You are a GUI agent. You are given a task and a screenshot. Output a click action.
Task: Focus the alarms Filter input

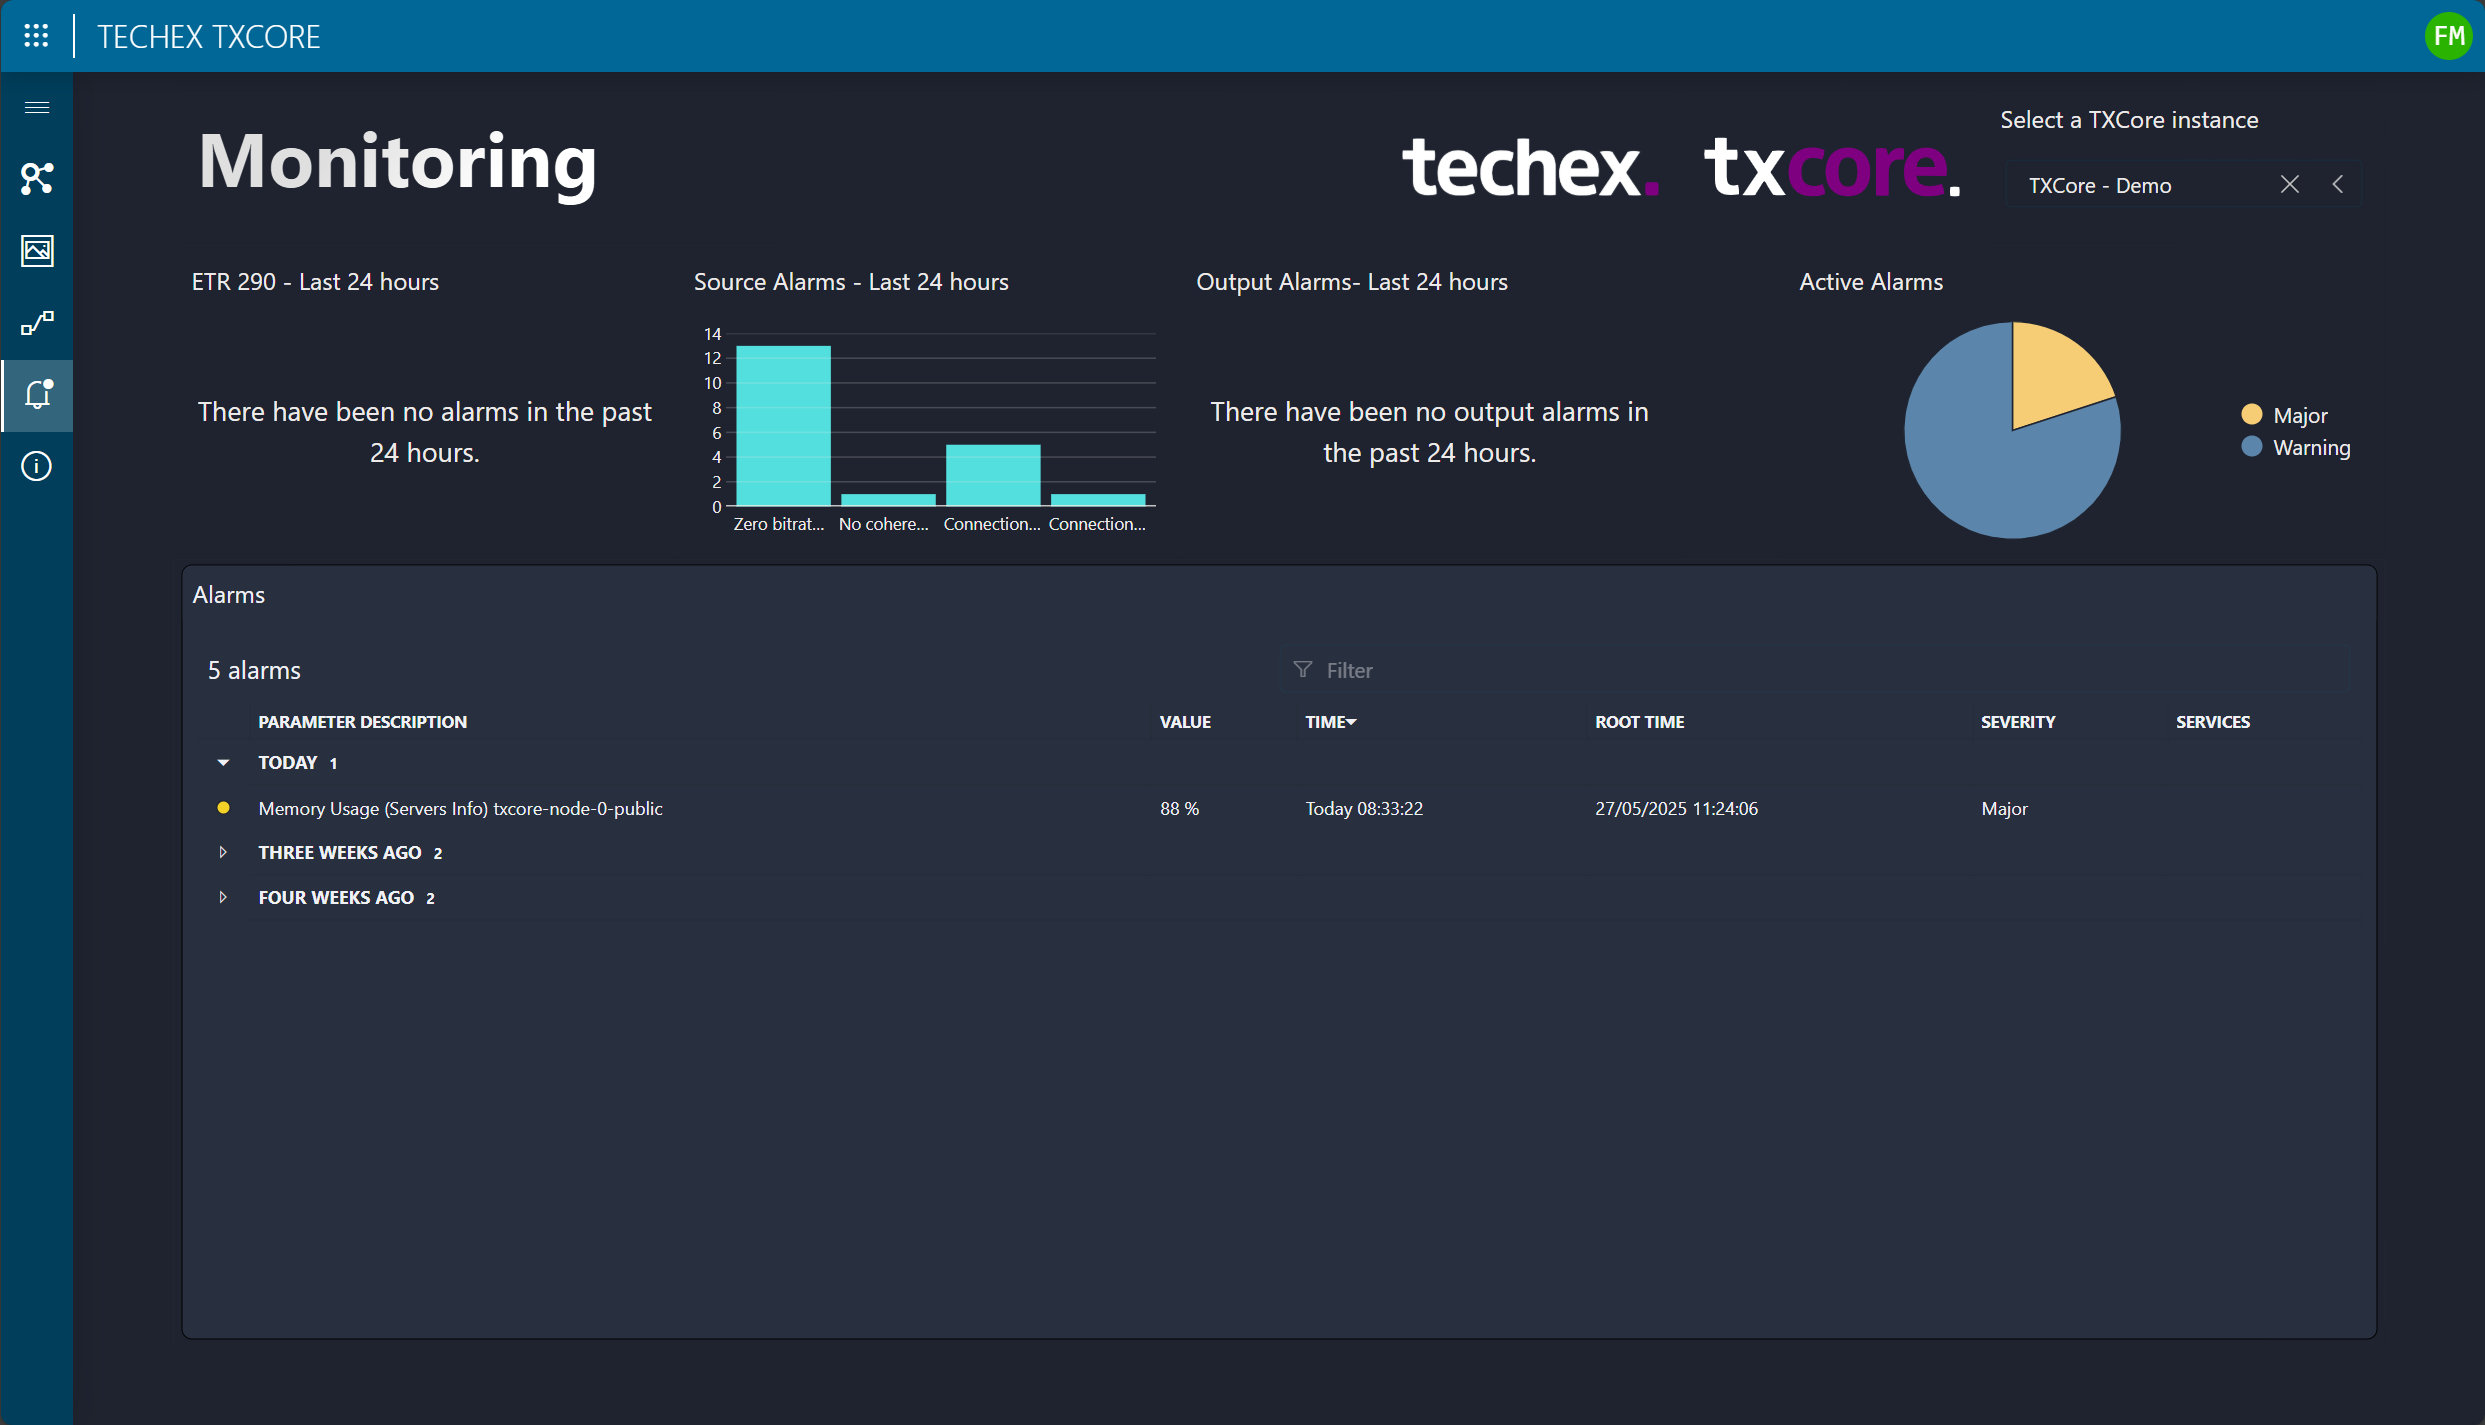pos(1820,670)
